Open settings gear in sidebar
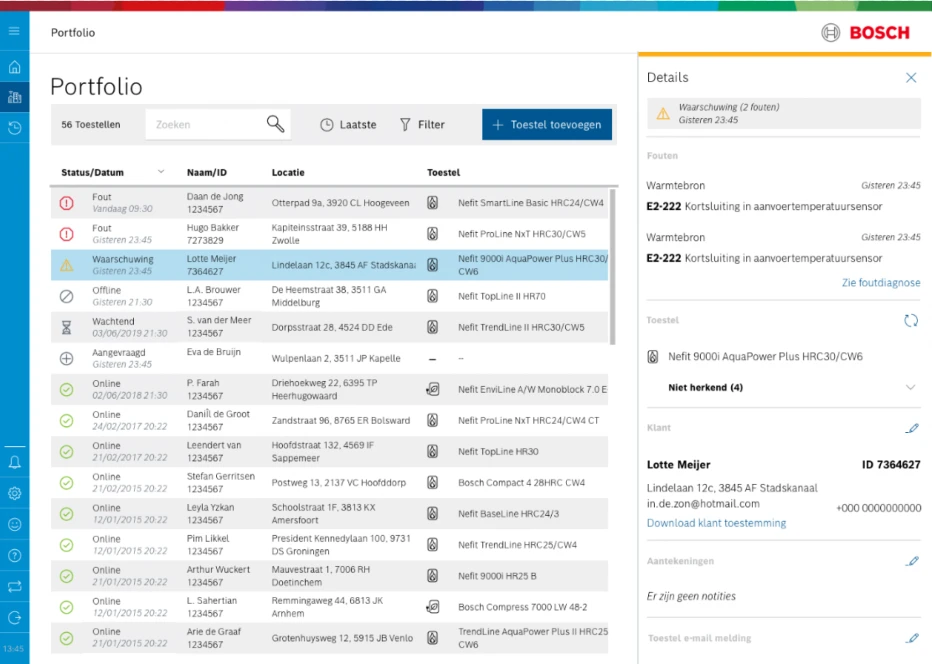 tap(14, 493)
